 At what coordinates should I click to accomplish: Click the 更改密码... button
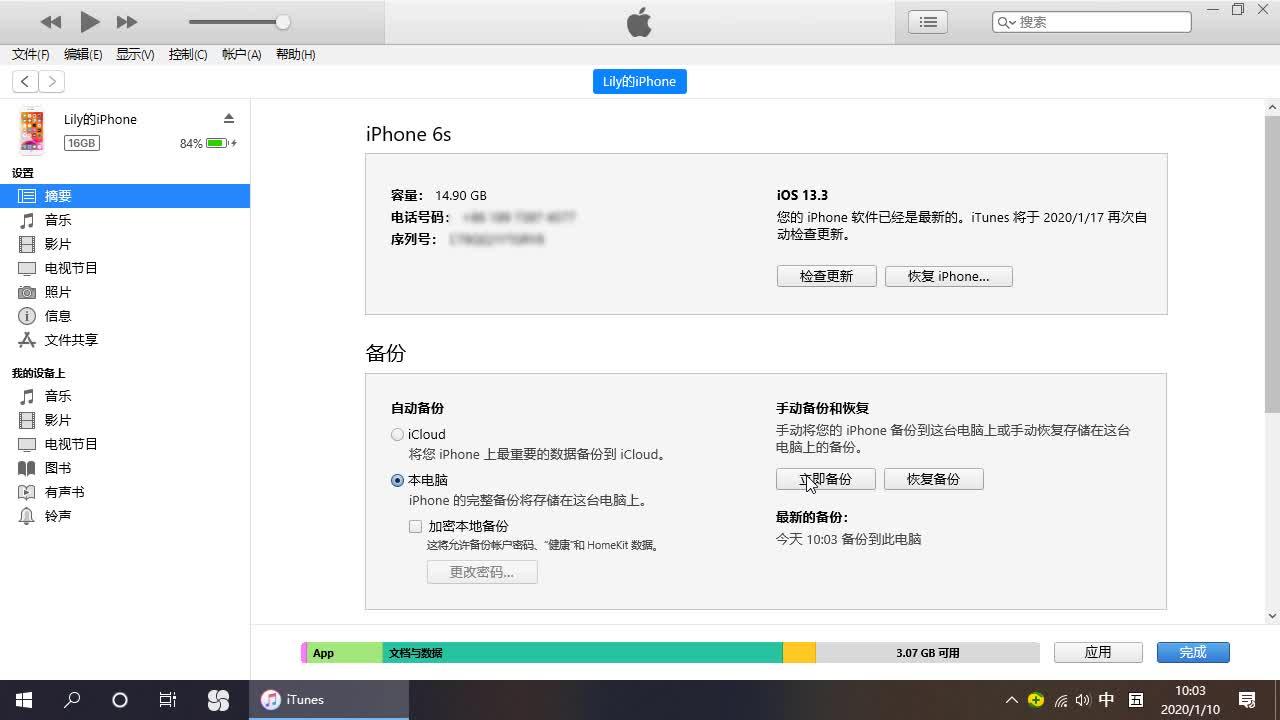(482, 572)
